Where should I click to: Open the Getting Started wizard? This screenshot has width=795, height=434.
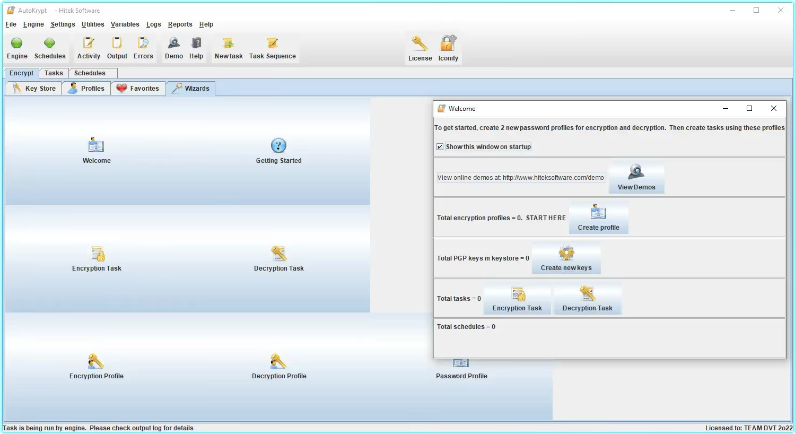[278, 151]
